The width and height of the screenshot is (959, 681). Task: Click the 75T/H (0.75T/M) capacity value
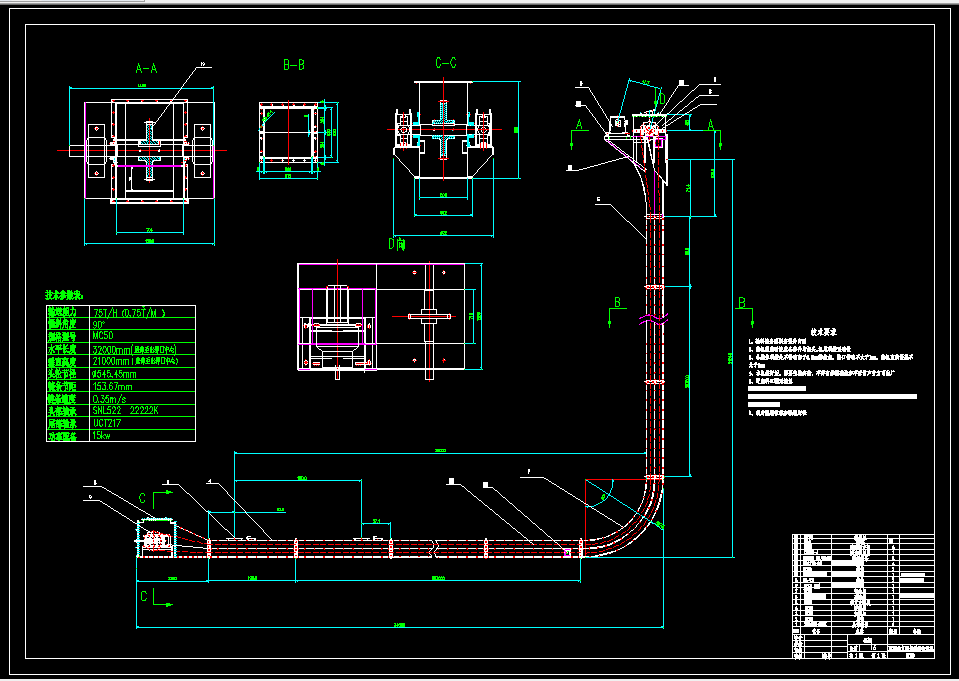(x=128, y=312)
